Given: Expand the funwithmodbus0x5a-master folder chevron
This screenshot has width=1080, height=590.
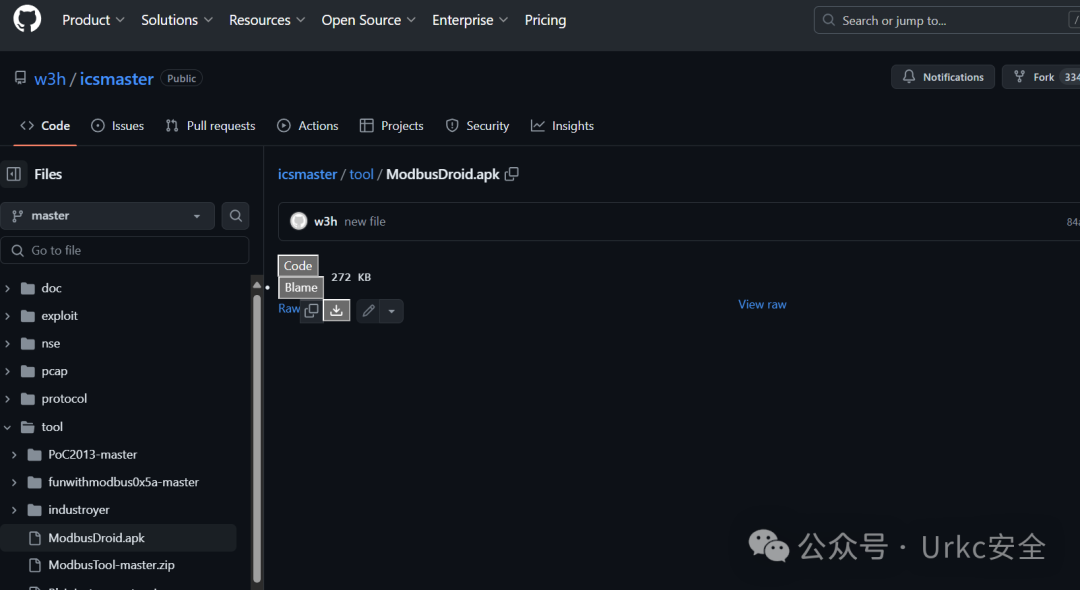Looking at the screenshot, I should (x=14, y=482).
